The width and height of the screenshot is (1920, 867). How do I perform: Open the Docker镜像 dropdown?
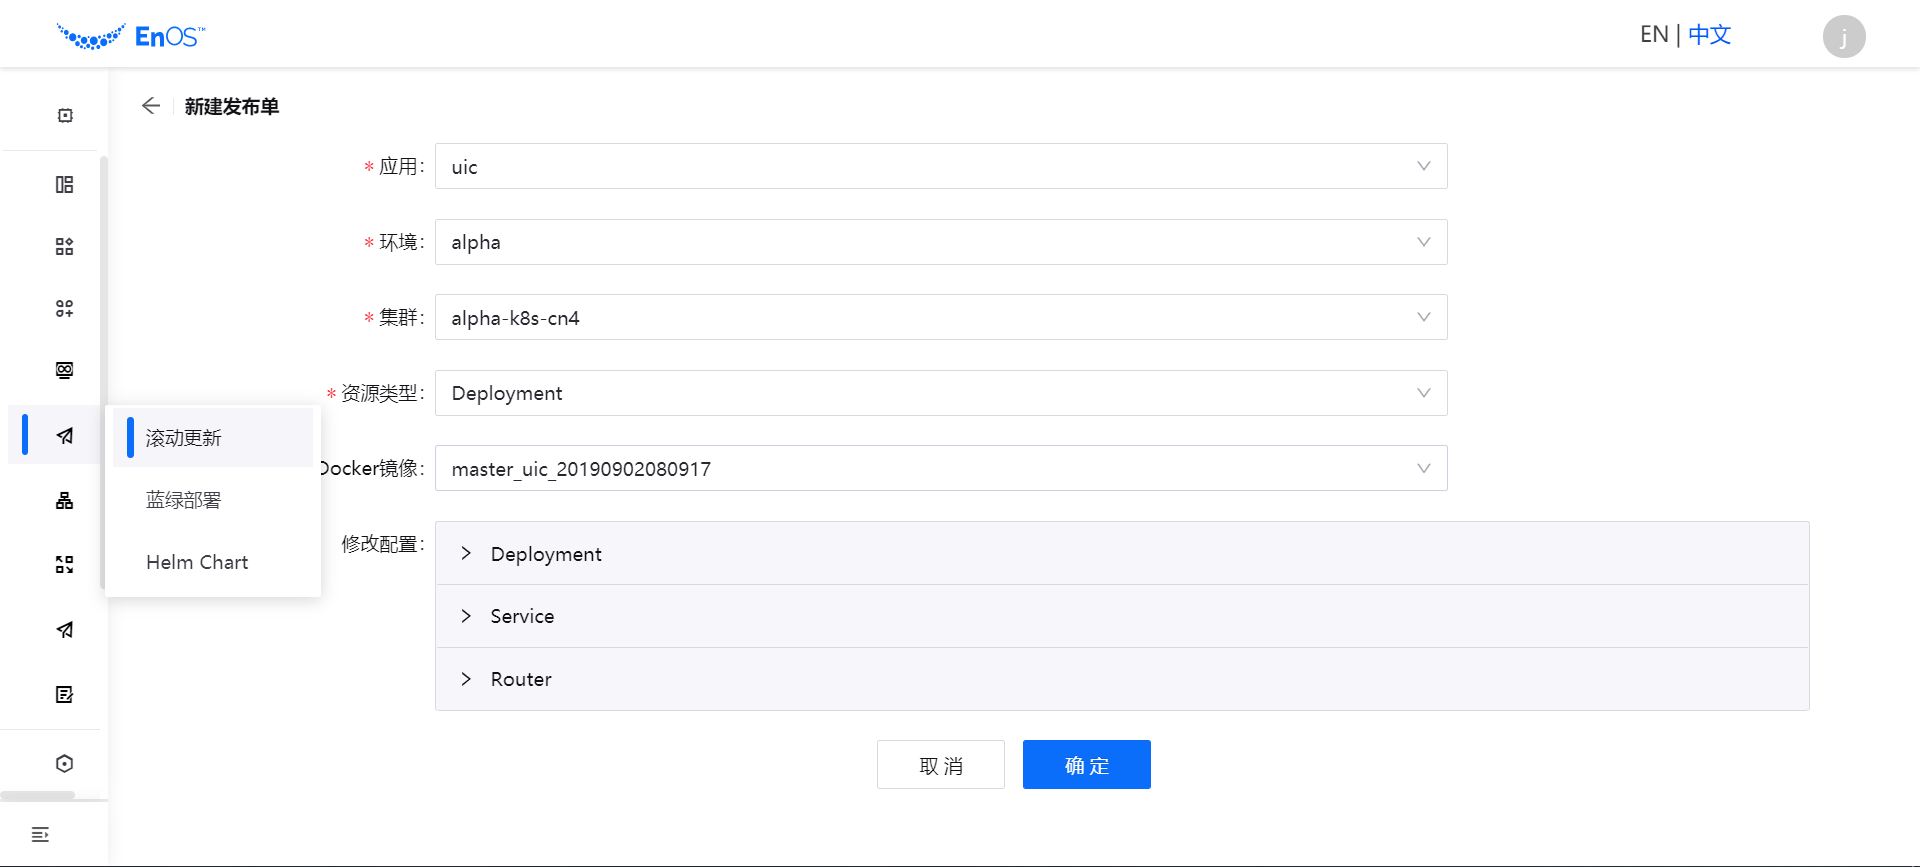(x=940, y=468)
